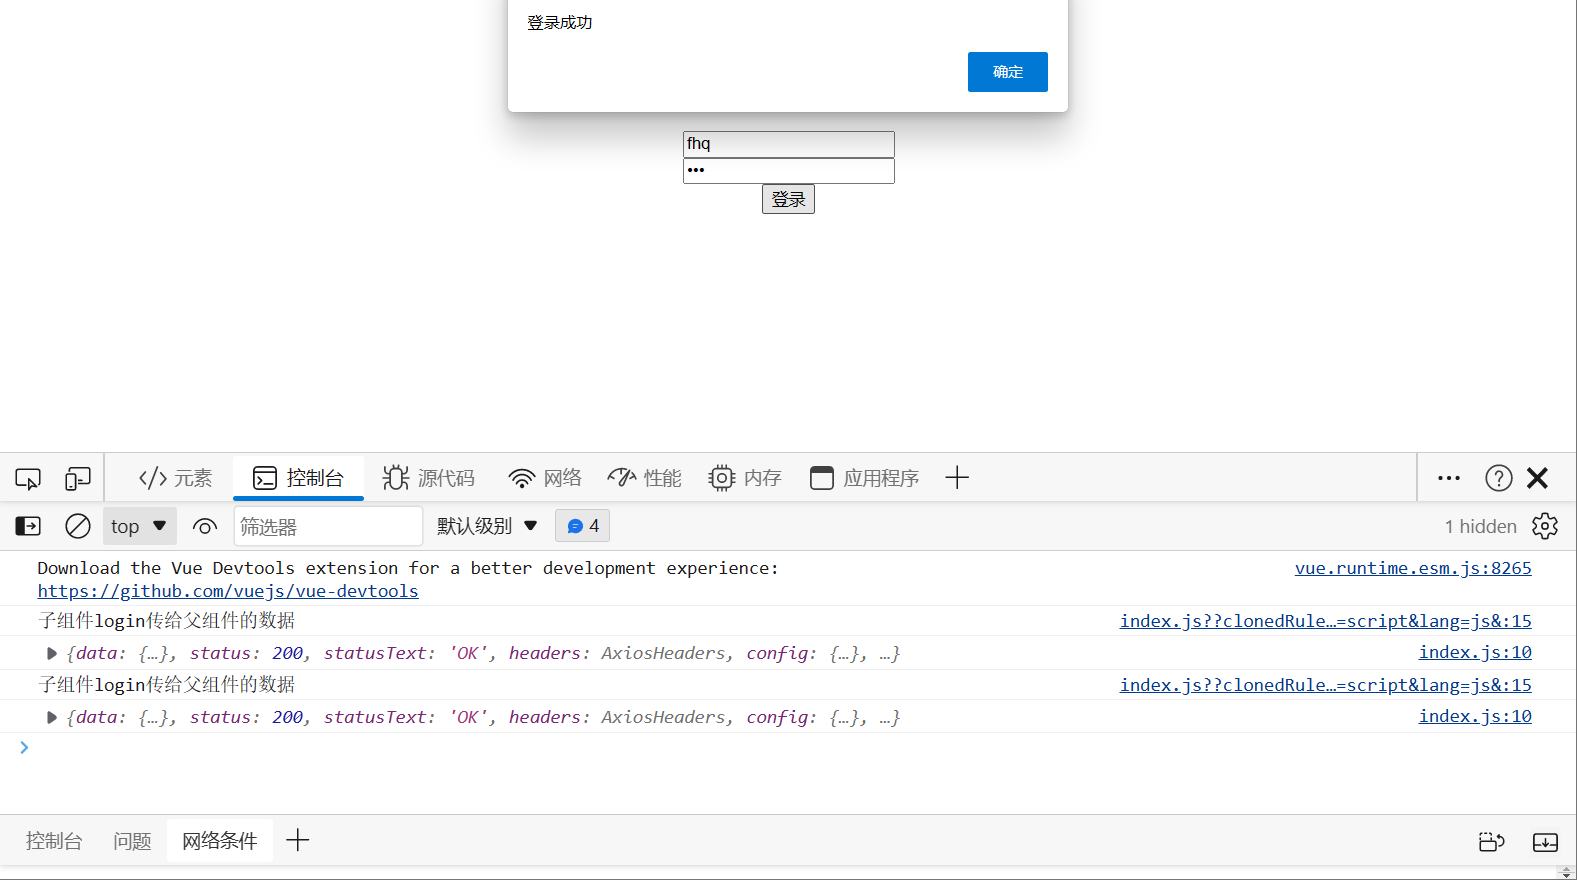Open the 网络 (Network) tab
1577x880 pixels.
coord(545,478)
